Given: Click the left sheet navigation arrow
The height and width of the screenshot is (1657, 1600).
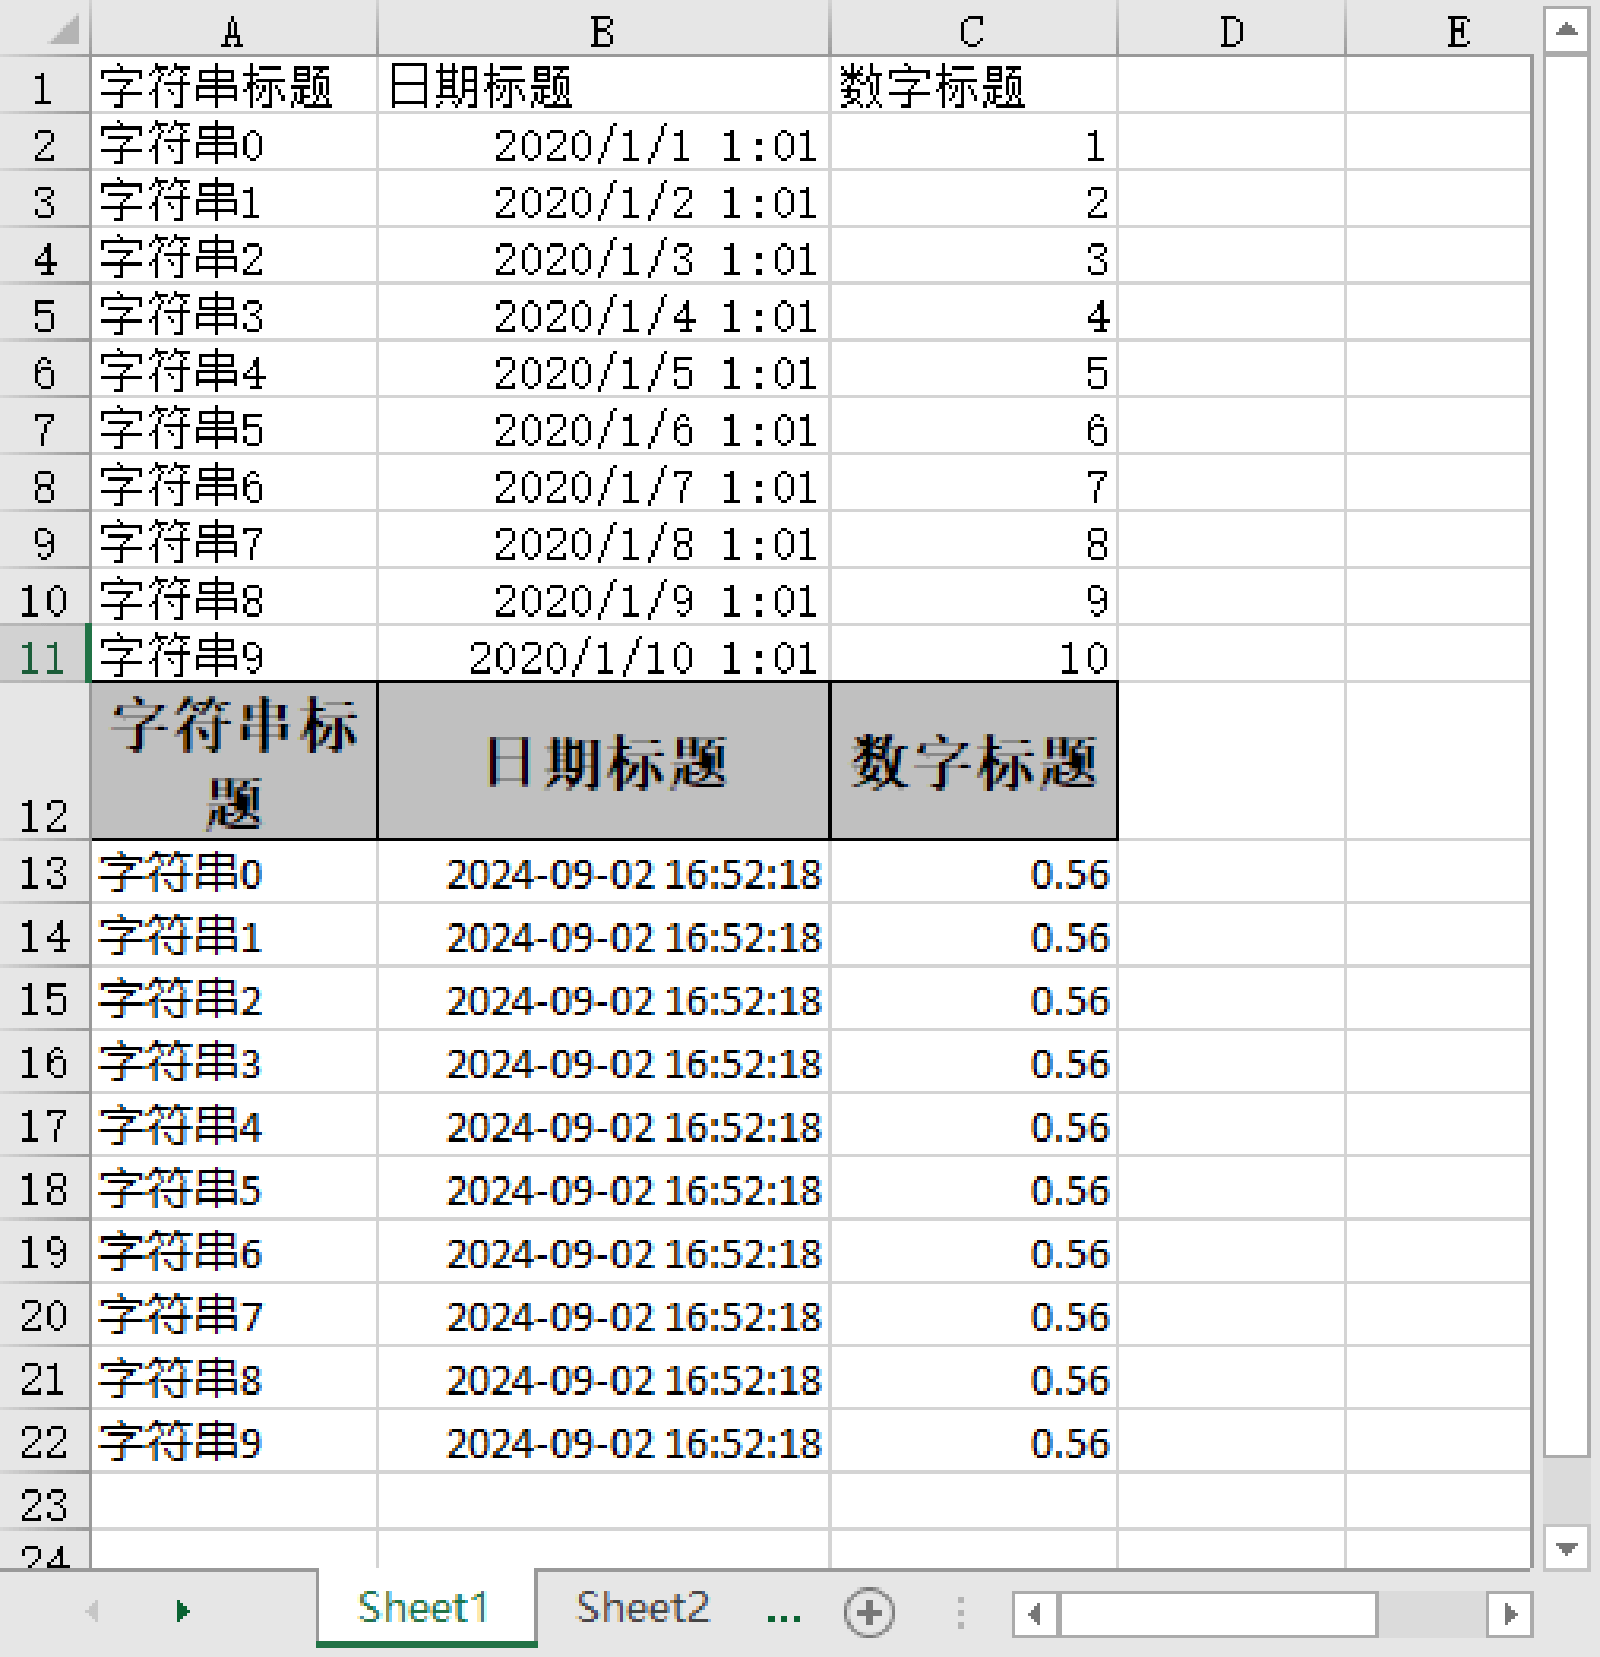Looking at the screenshot, I should point(90,1612).
